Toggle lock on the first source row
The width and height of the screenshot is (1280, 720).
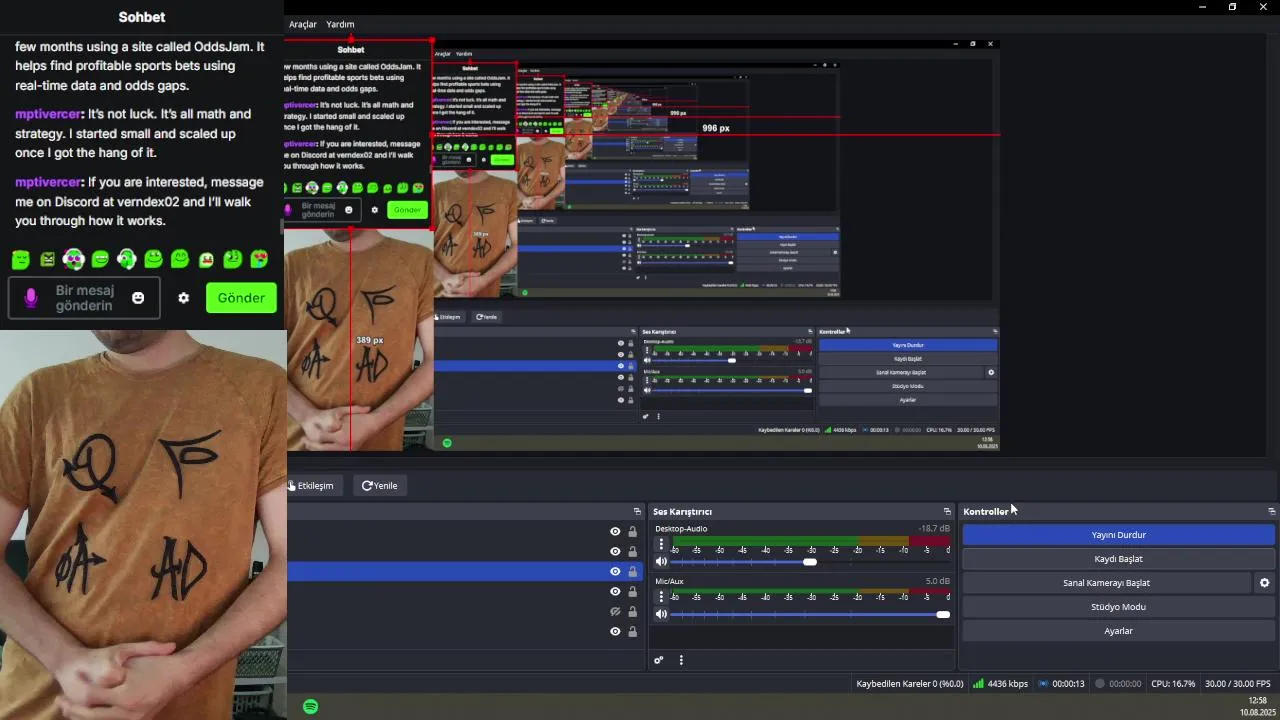click(x=632, y=532)
